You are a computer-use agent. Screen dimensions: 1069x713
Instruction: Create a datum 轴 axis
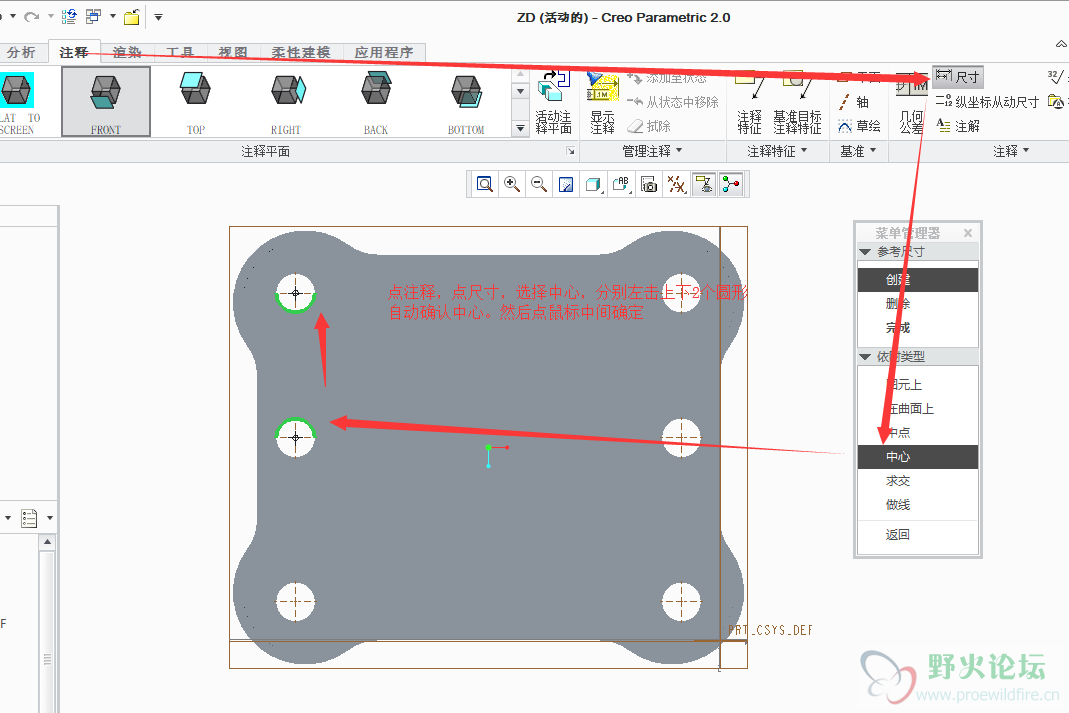(x=854, y=102)
